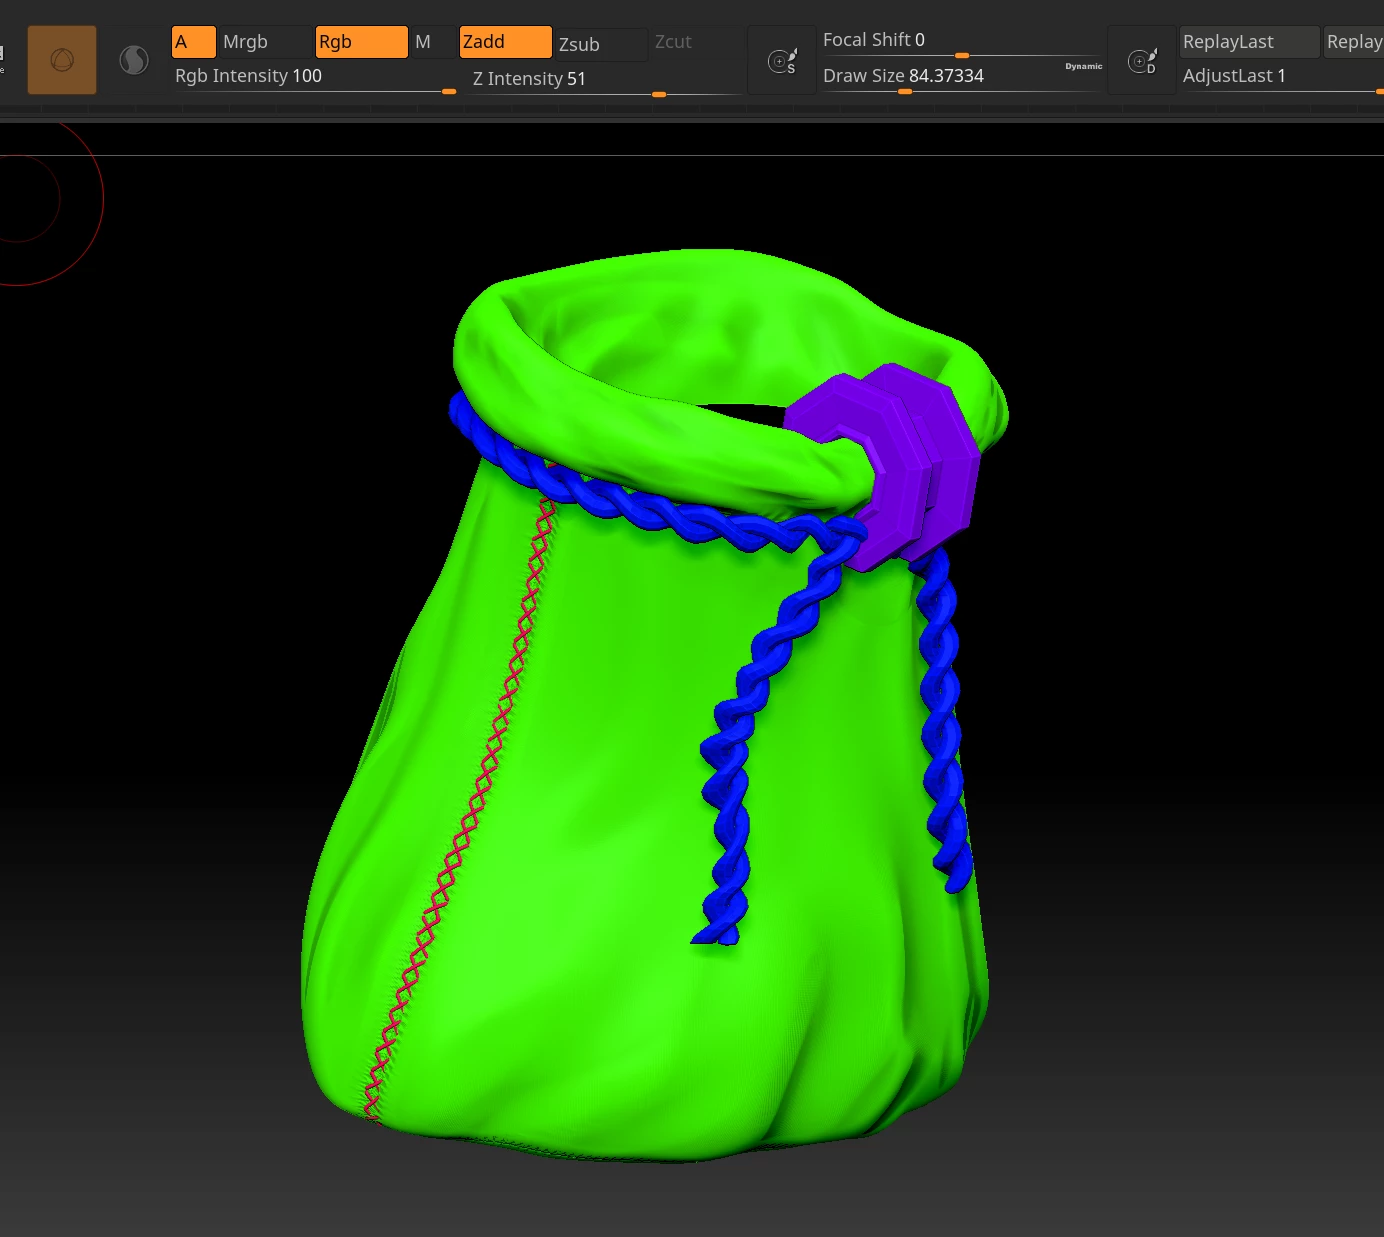Toggle the Dynamic draw size option

pos(1084,66)
